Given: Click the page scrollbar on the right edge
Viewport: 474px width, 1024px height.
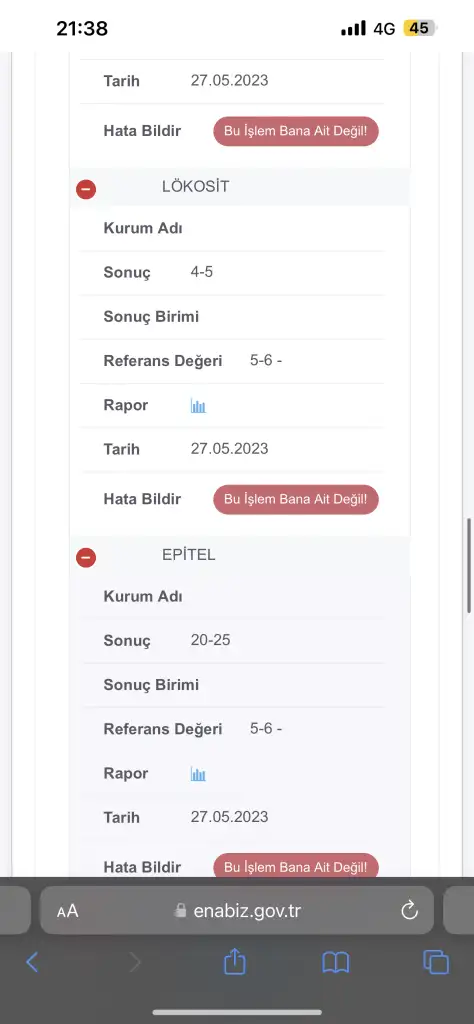Looking at the screenshot, I should pyautogui.click(x=469, y=566).
